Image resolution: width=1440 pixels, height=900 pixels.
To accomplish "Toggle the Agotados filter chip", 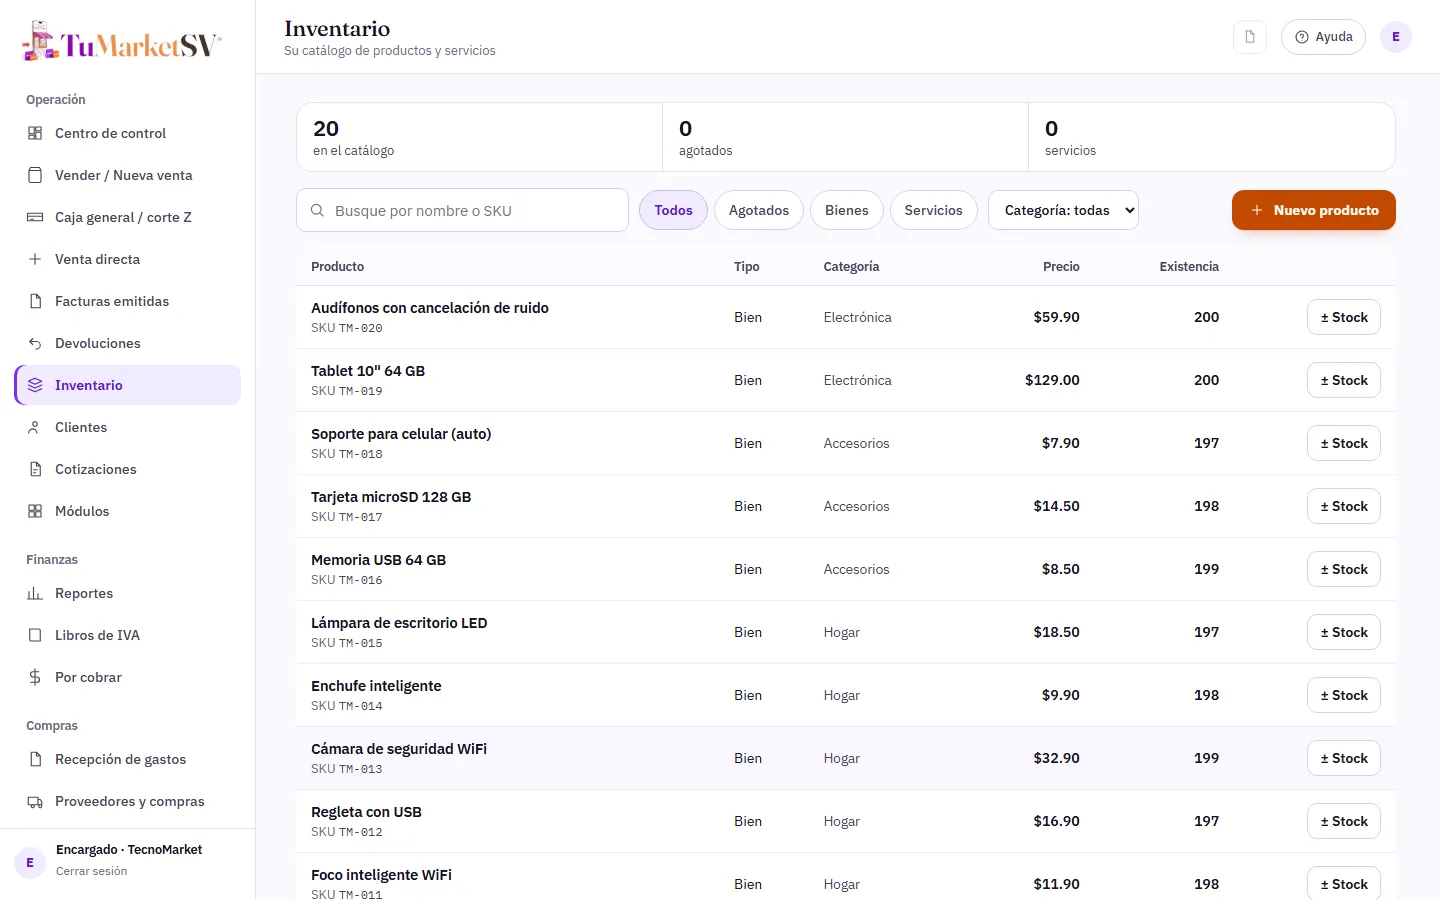I will coord(759,210).
